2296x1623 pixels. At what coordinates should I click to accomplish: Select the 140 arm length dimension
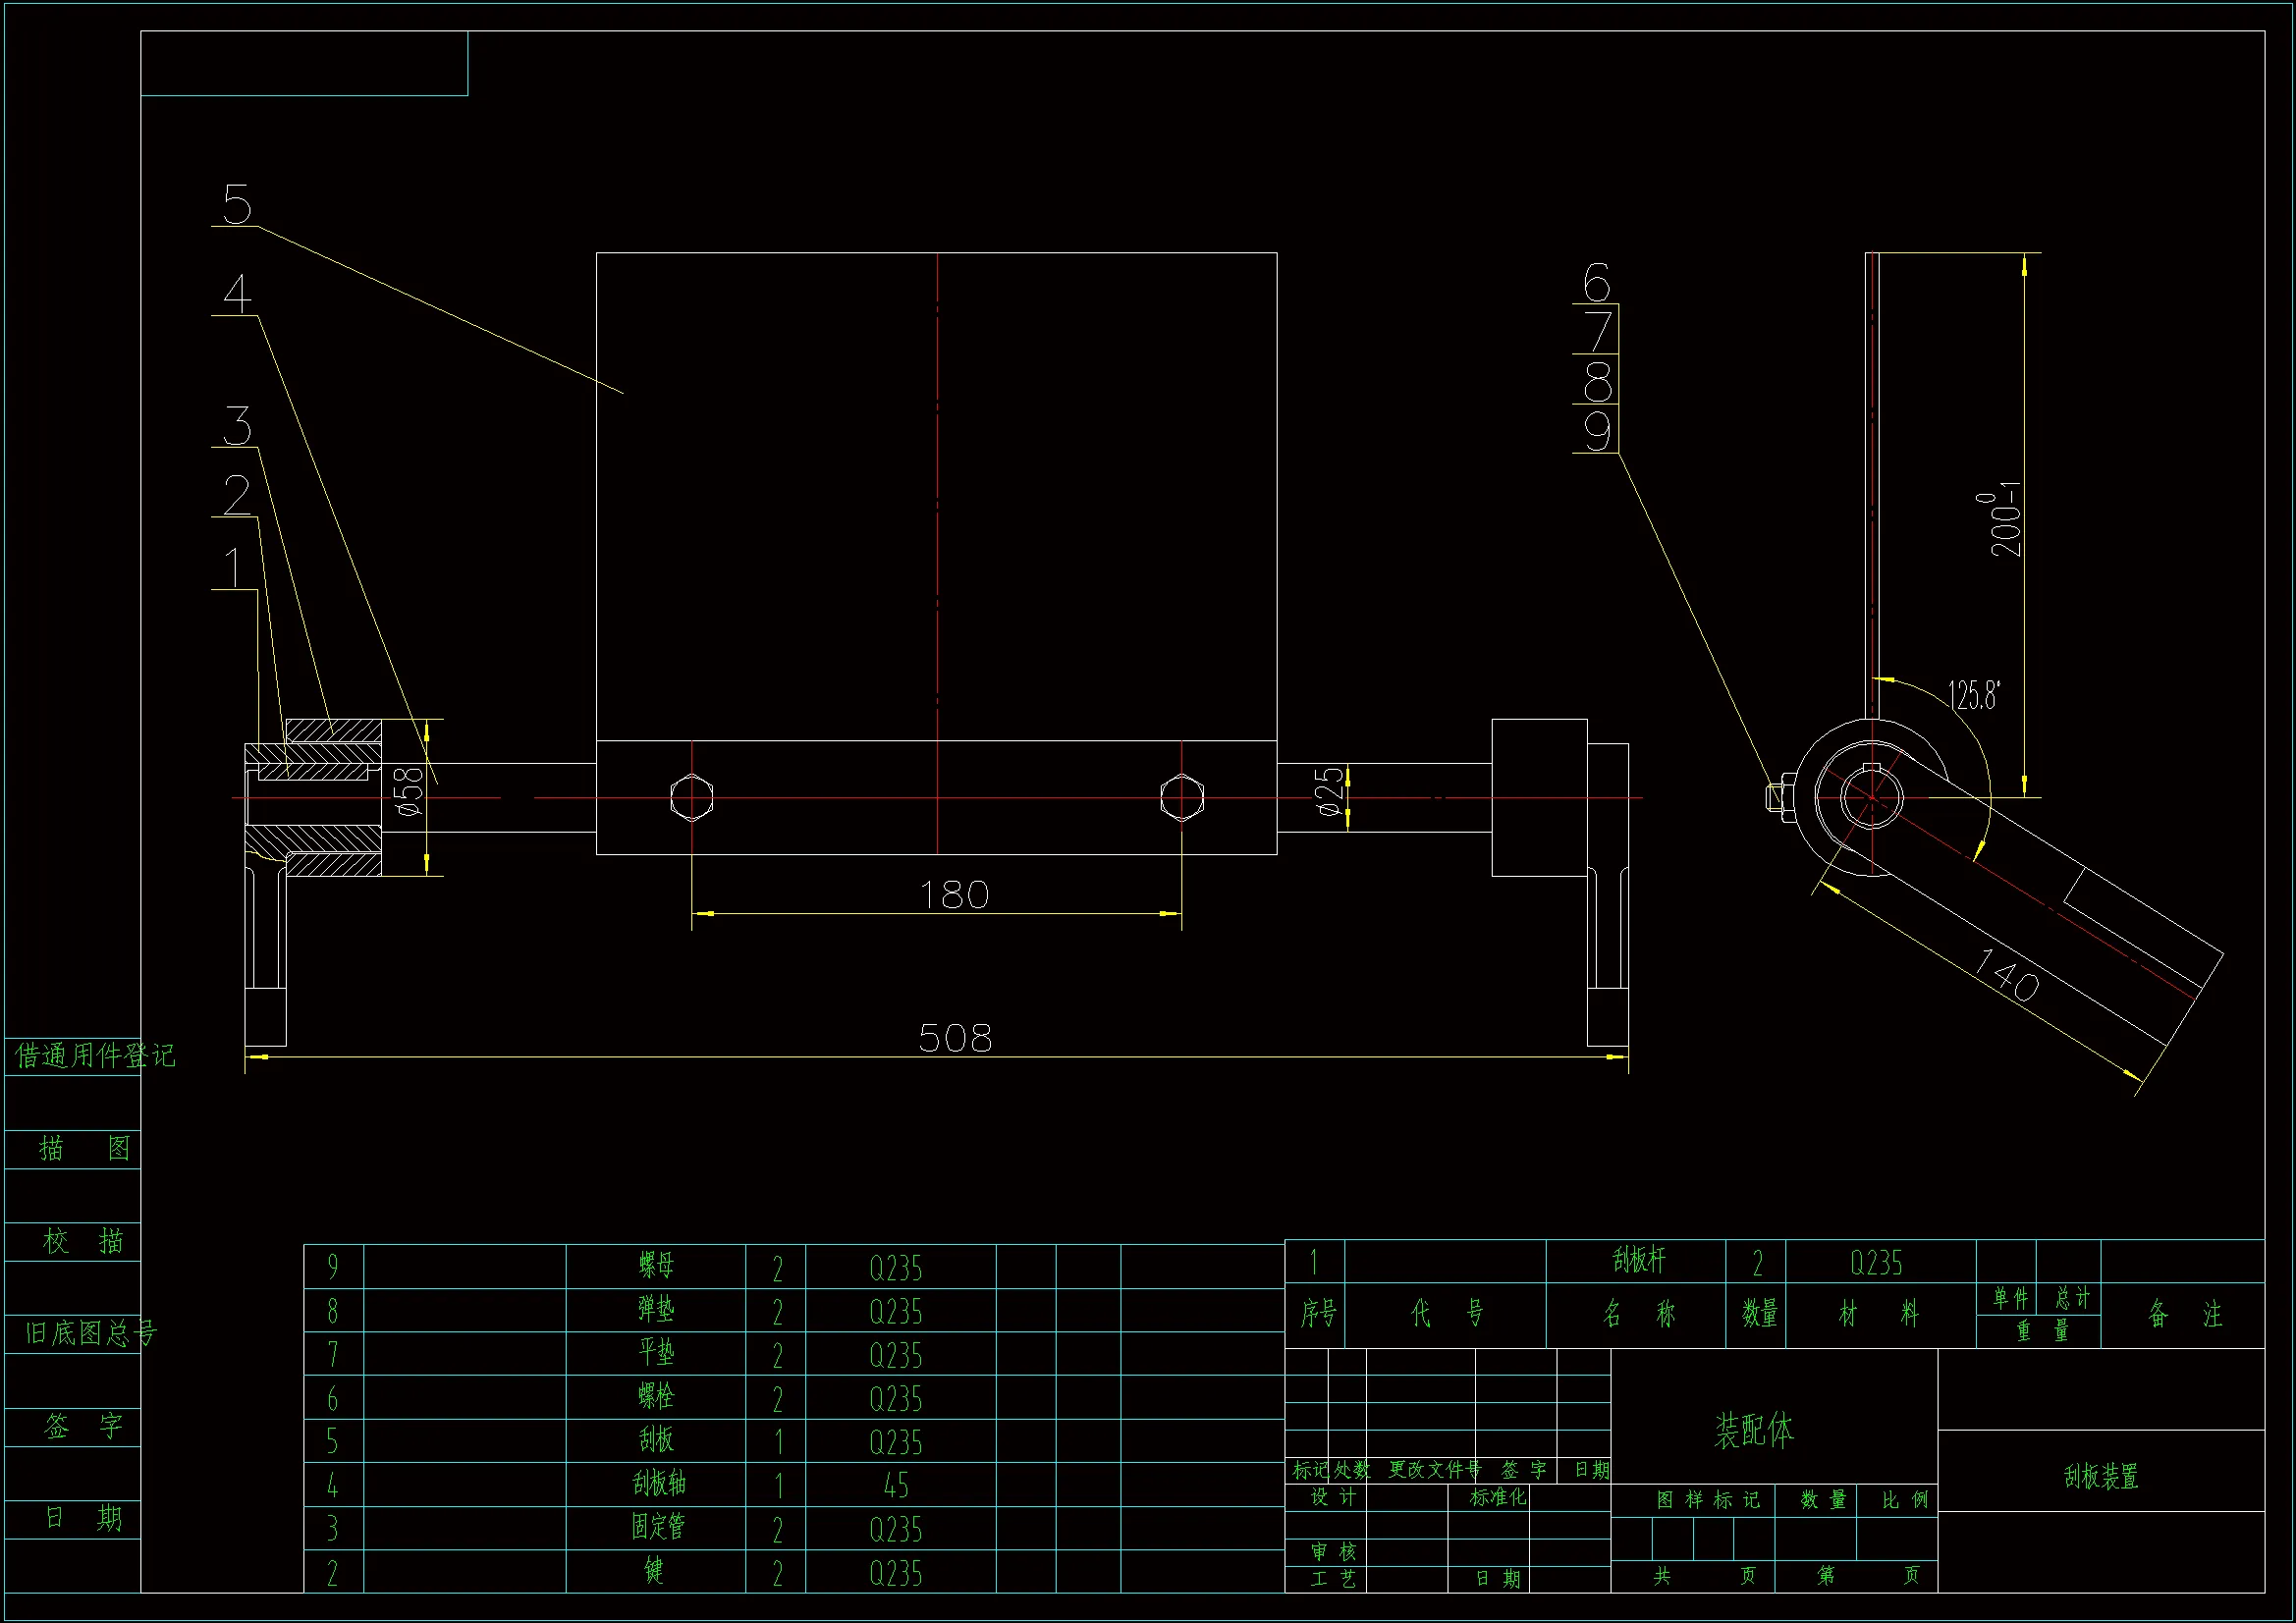(x=2005, y=975)
